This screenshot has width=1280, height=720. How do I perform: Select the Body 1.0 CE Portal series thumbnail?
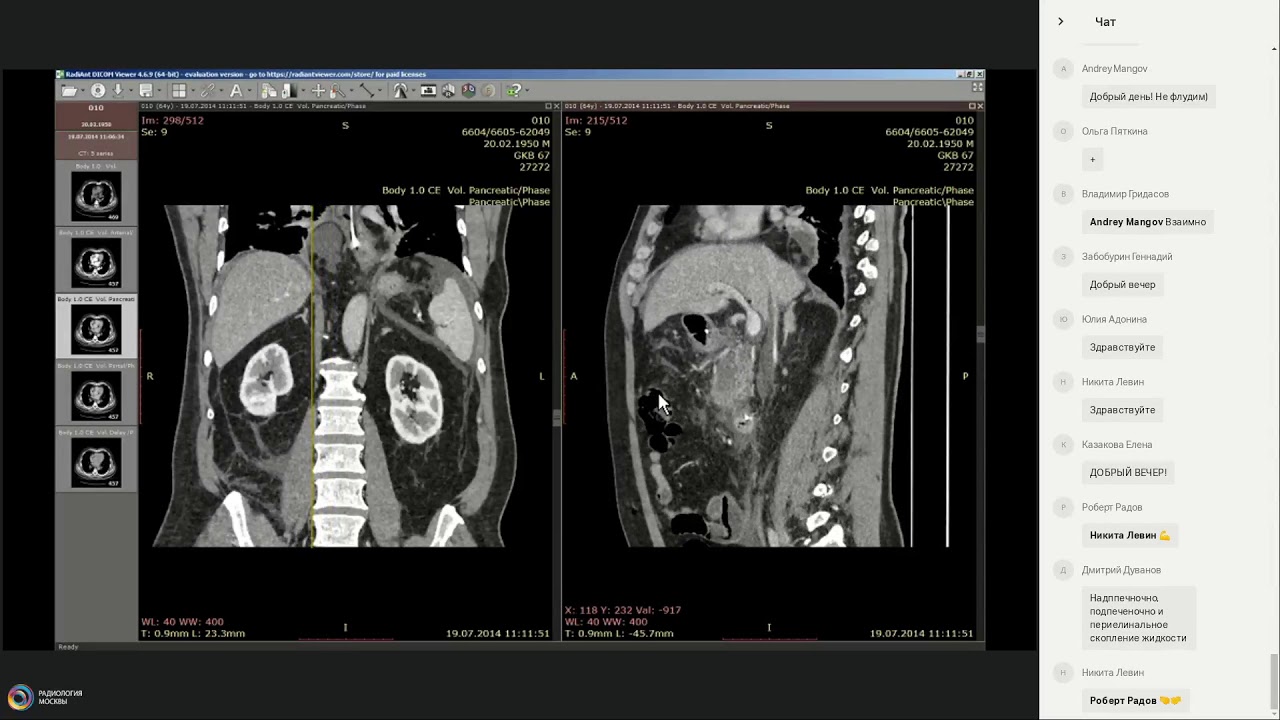96,393
